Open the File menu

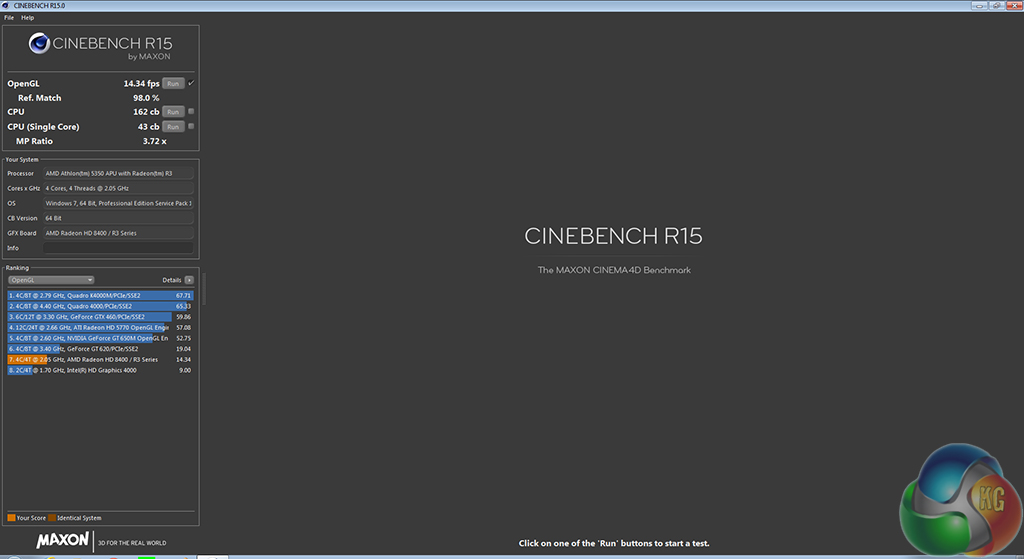pos(9,18)
